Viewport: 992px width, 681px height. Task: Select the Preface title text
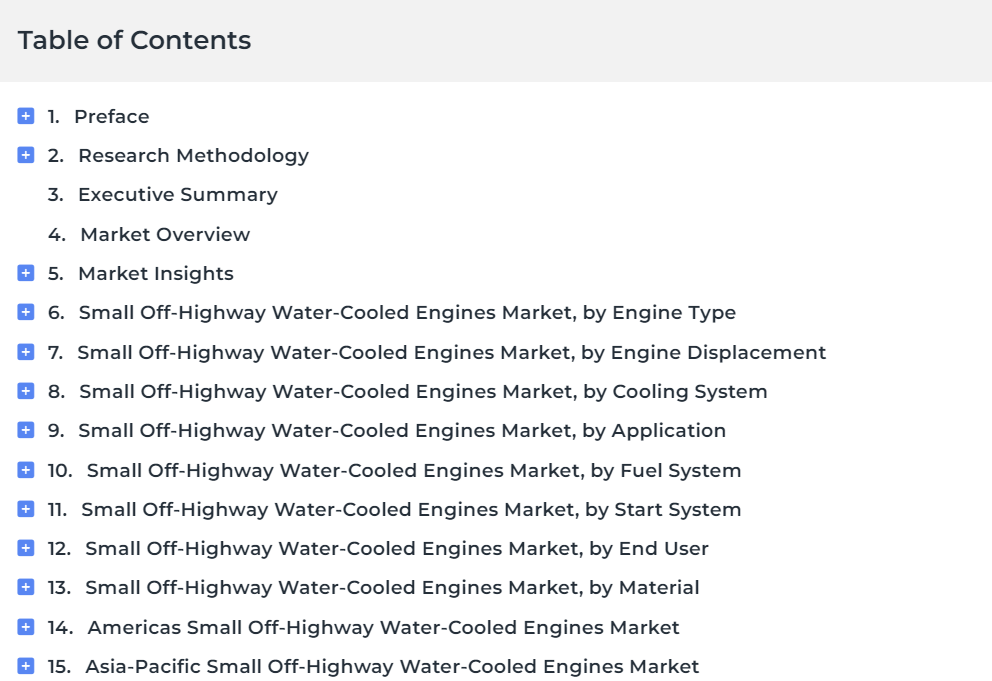(x=112, y=116)
